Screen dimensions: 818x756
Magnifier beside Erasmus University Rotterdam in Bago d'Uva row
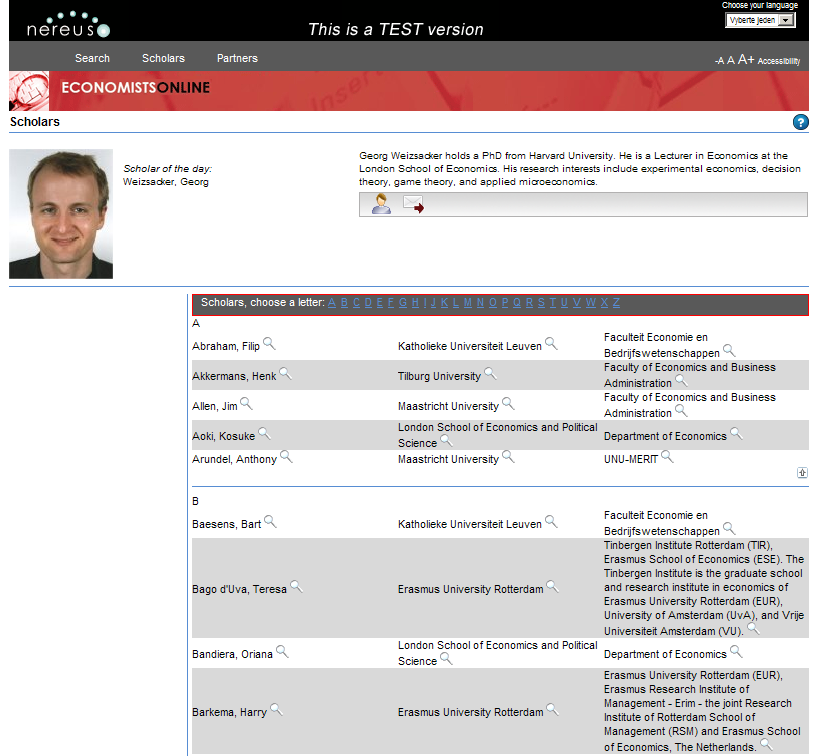tap(552, 586)
